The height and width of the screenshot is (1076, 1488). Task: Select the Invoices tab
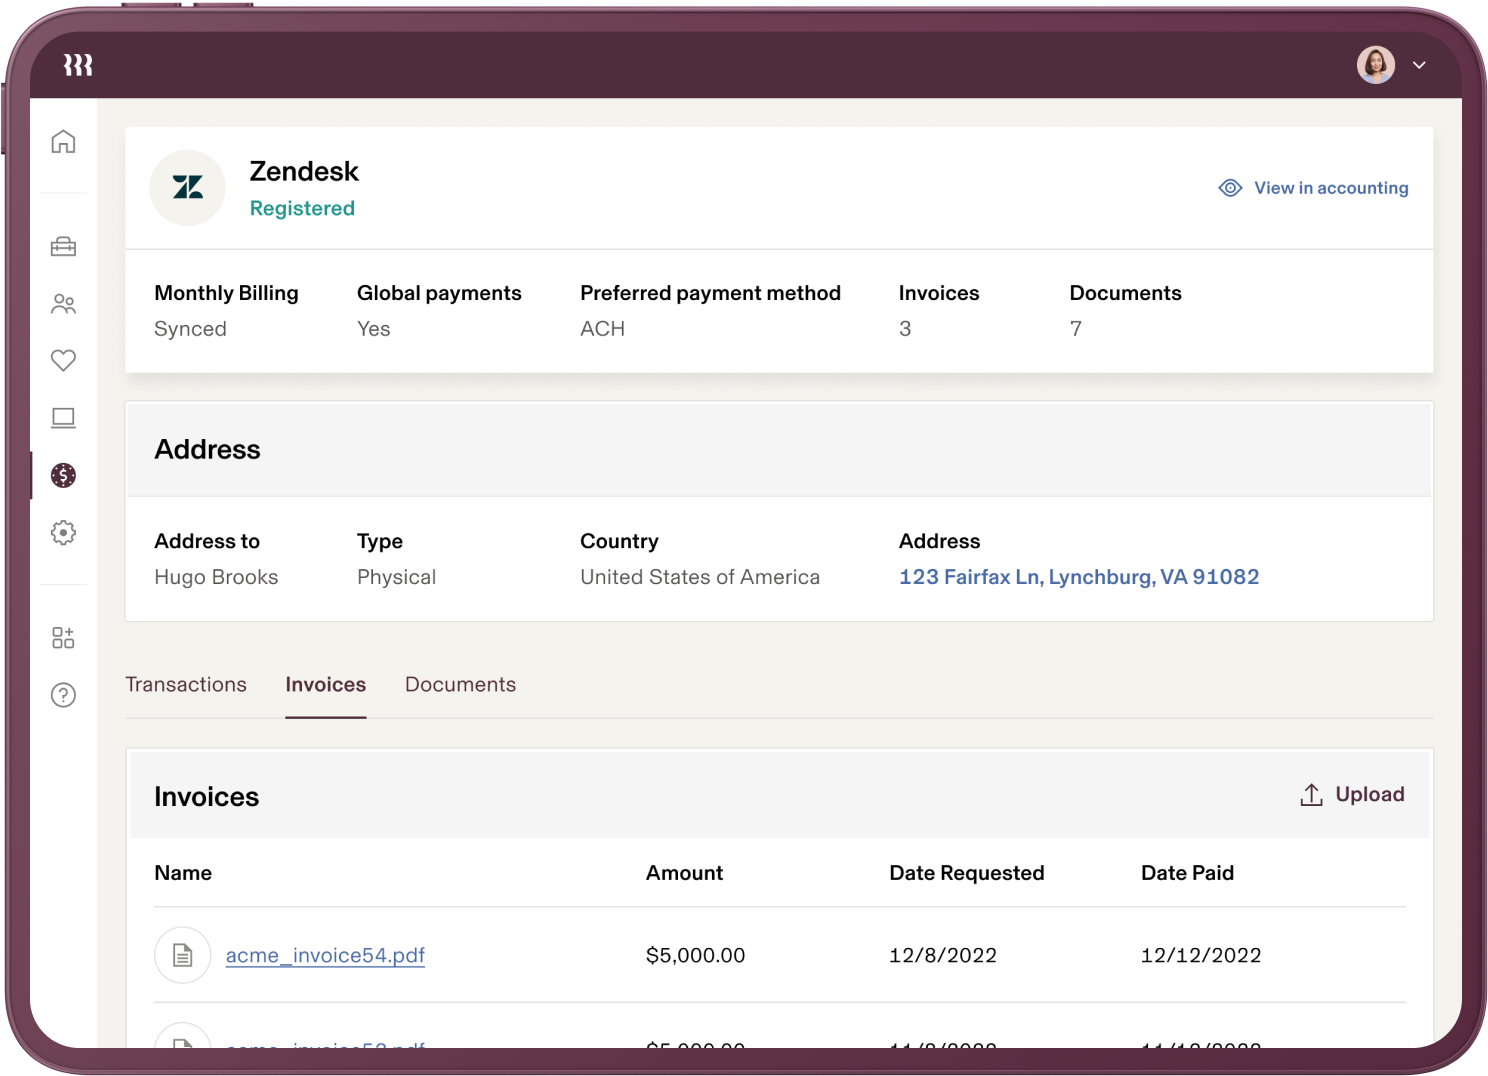326,685
